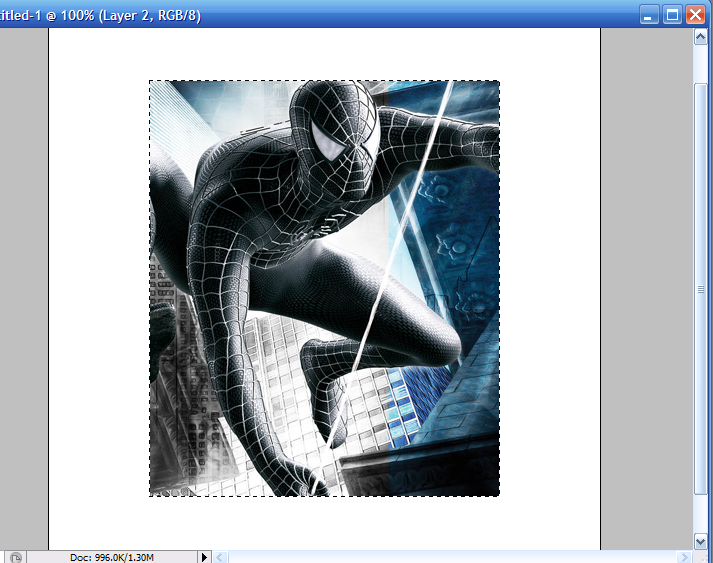Click the horizontal scrollbar right arrow
713x563 pixels.
click(x=684, y=557)
